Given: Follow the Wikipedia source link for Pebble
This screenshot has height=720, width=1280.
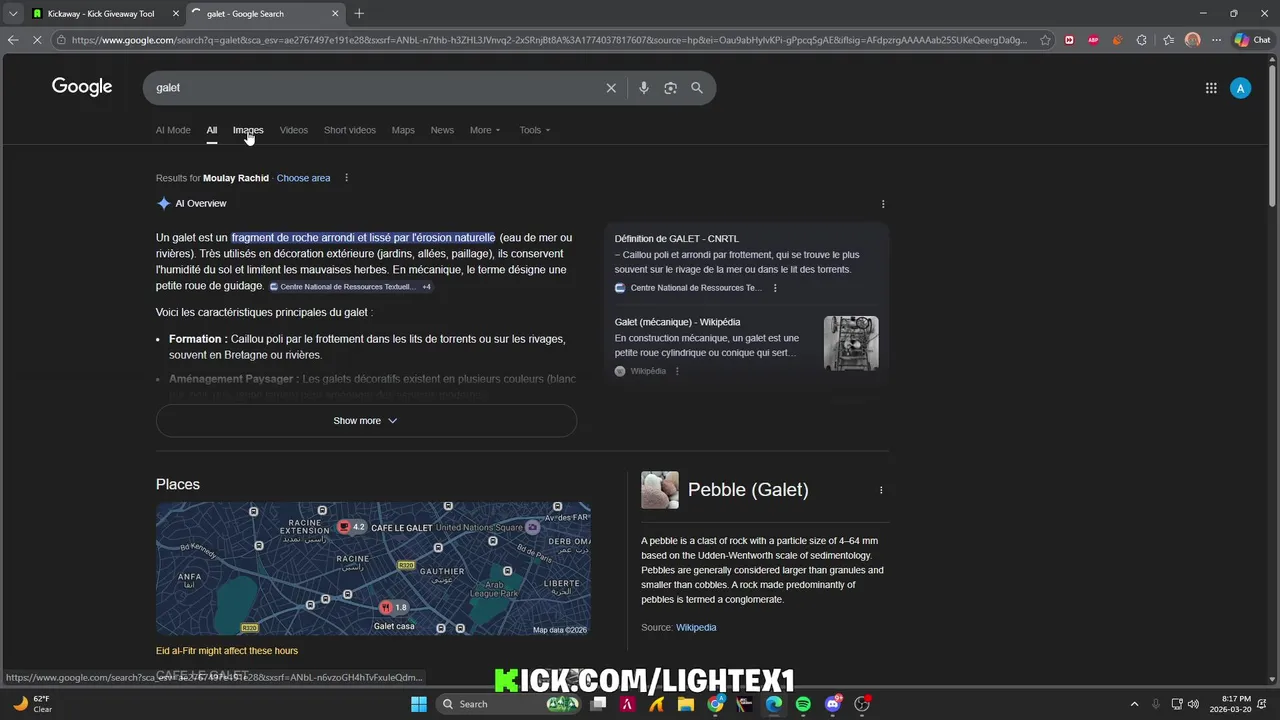Looking at the screenshot, I should [x=696, y=628].
